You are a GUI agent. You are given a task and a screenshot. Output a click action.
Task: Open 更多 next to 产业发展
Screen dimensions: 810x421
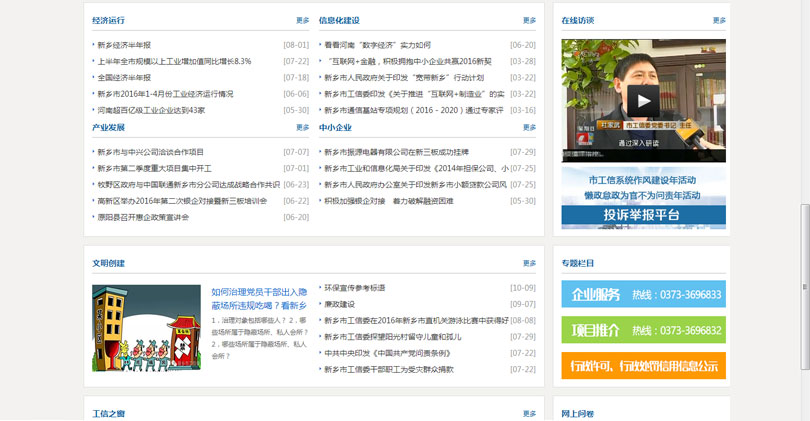click(302, 128)
